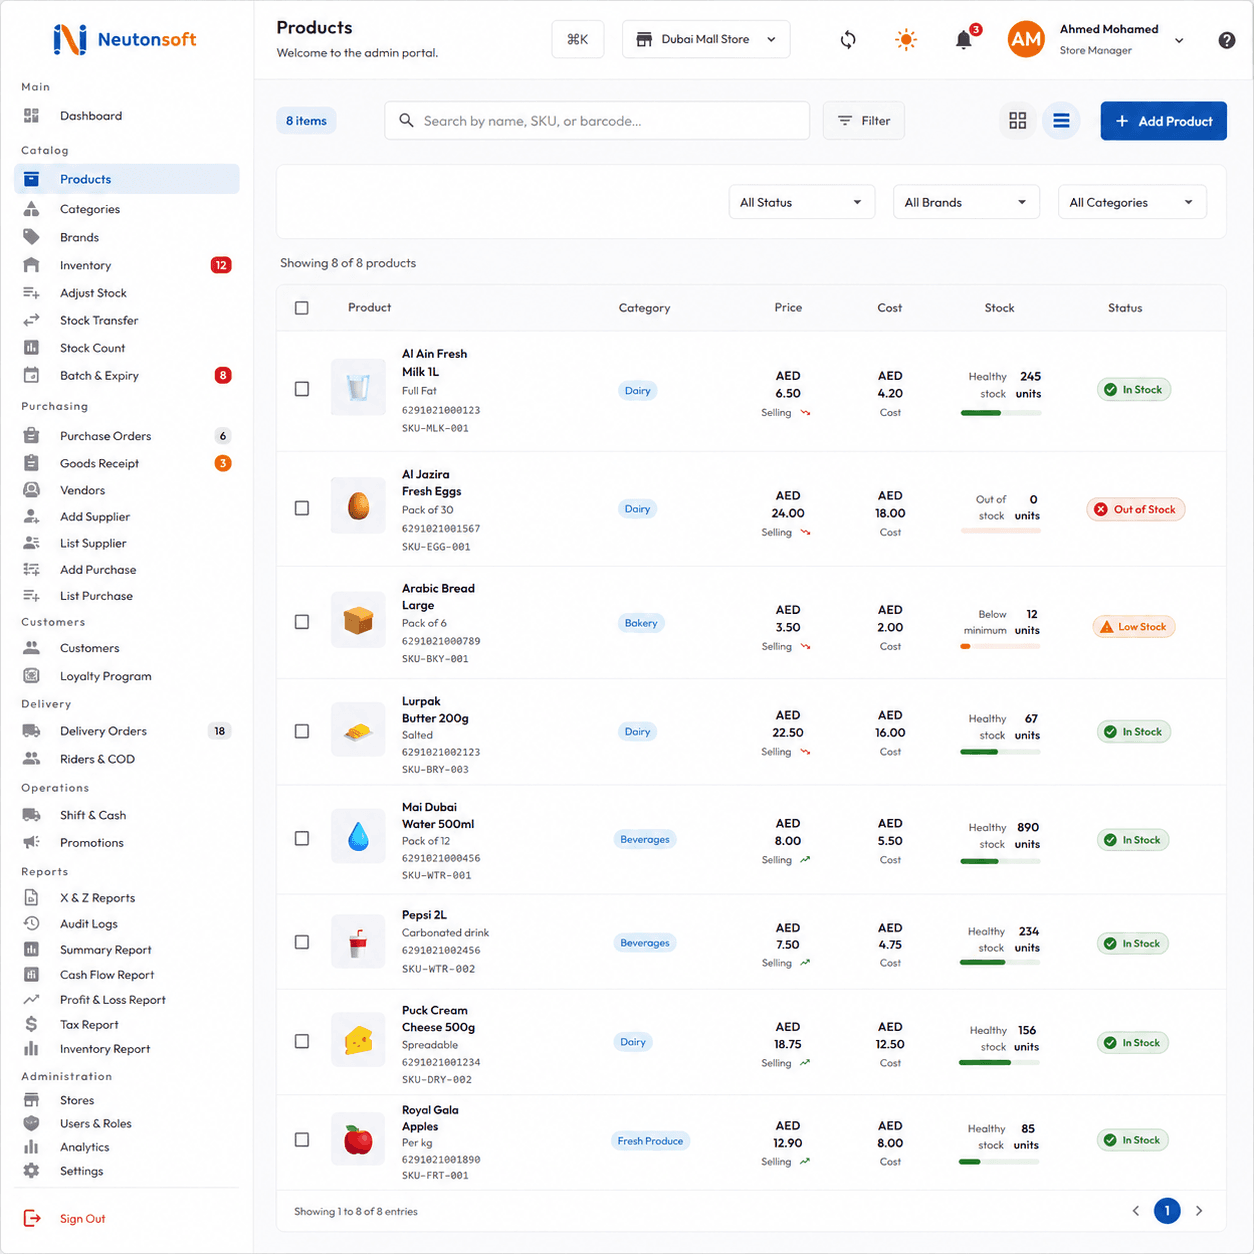Go to next page arrow
The width and height of the screenshot is (1254, 1254).
click(1199, 1211)
